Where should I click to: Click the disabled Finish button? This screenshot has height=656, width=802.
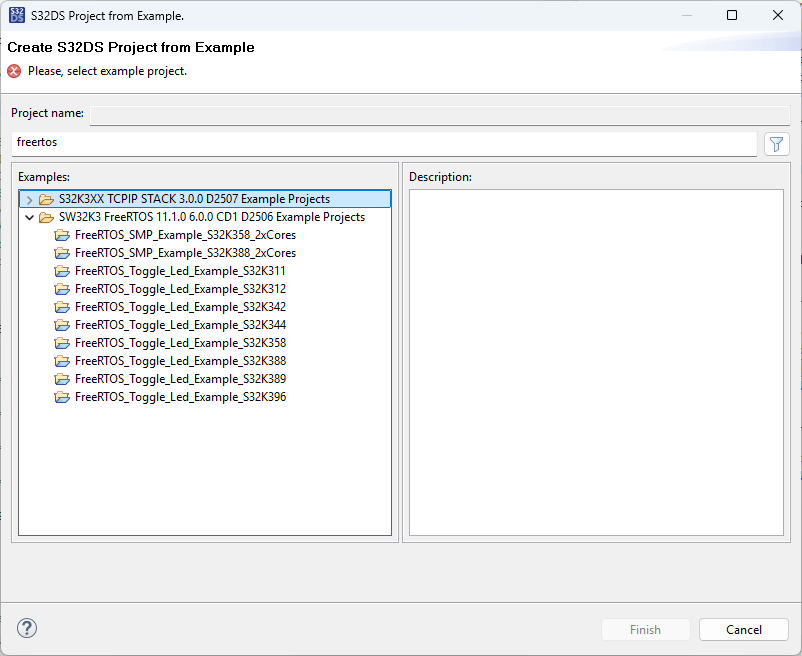645,629
